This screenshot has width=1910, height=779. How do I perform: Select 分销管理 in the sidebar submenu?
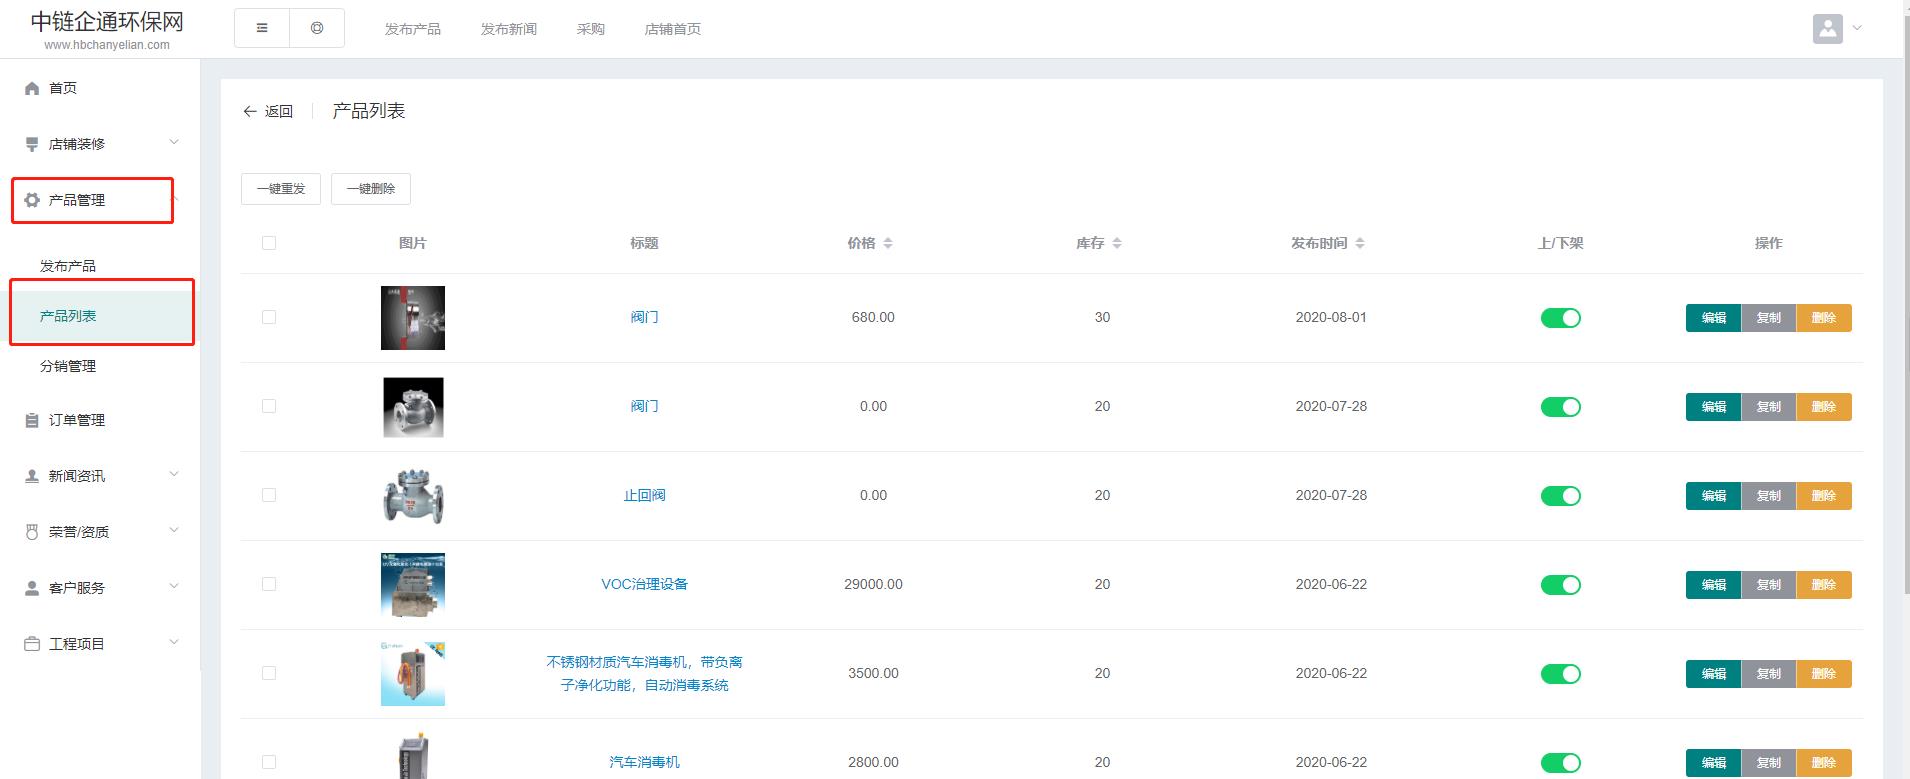[68, 366]
